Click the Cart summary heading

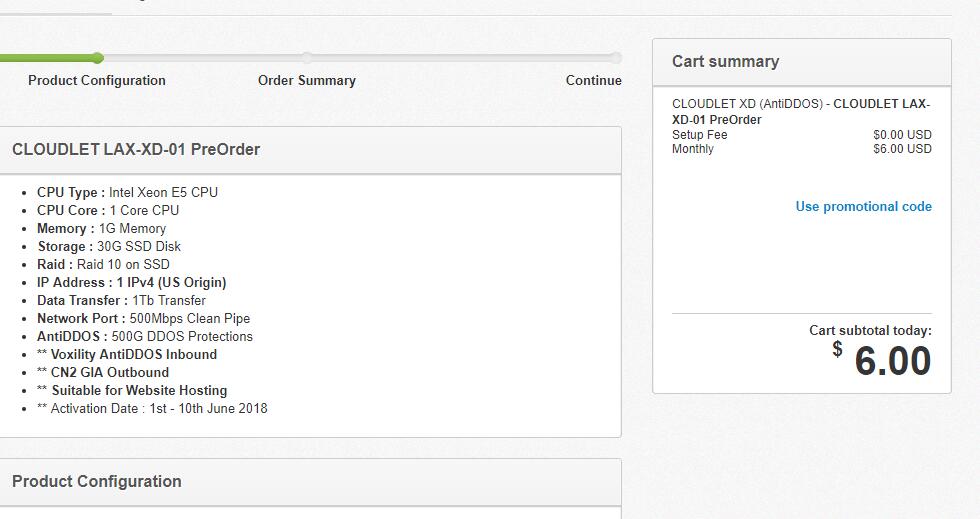[725, 62]
